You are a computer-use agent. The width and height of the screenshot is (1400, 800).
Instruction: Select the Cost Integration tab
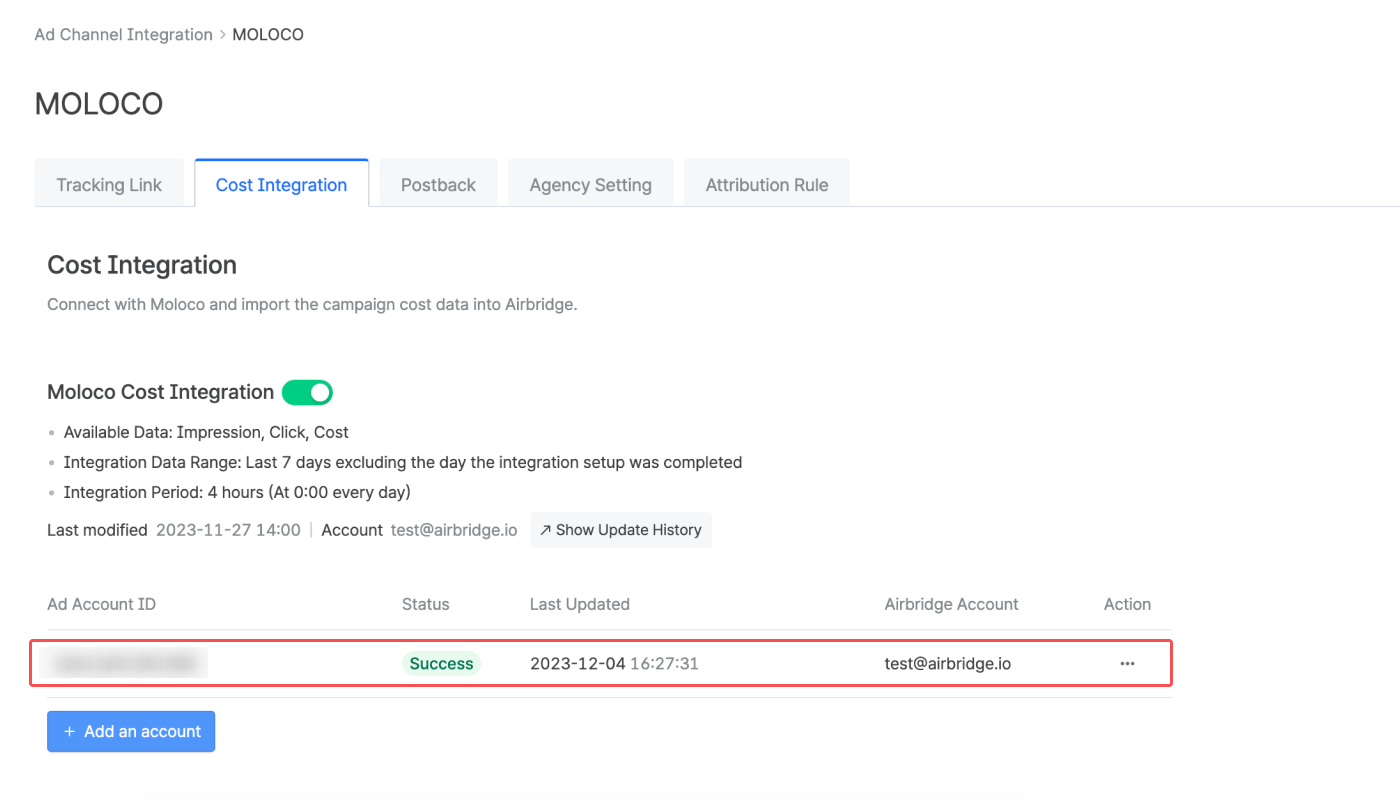click(282, 185)
